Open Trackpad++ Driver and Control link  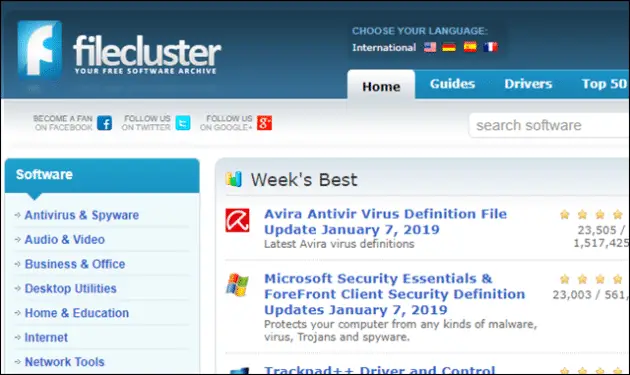[x=379, y=370]
